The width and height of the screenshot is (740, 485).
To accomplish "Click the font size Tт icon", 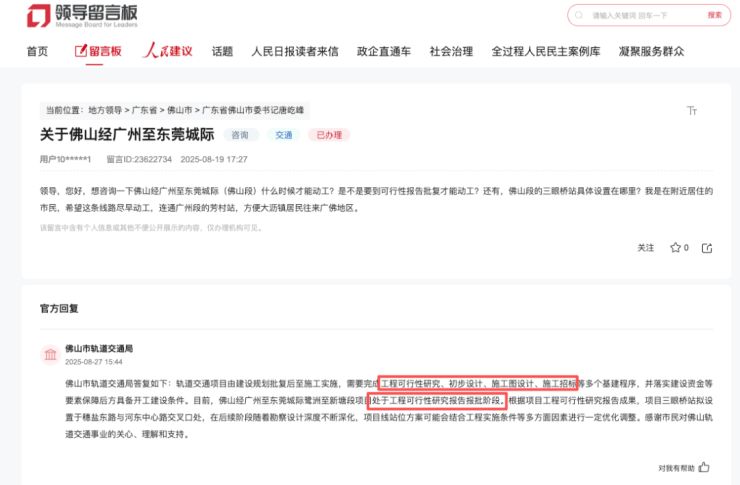I will point(692,110).
